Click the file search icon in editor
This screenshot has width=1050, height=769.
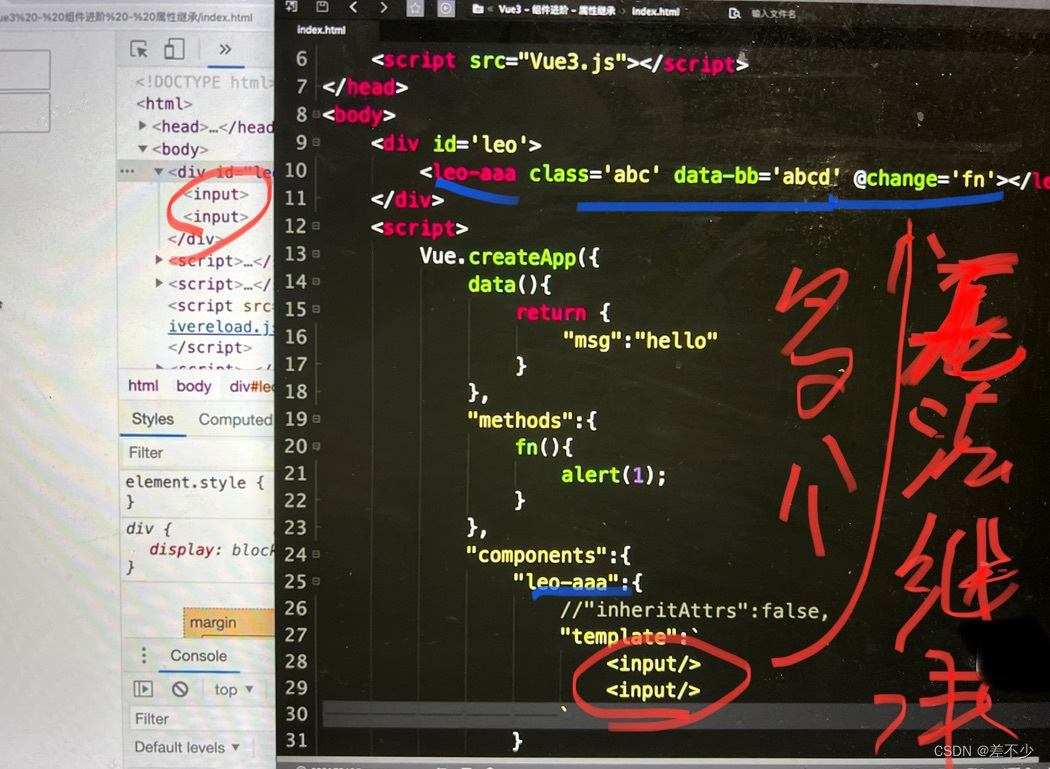coord(735,13)
